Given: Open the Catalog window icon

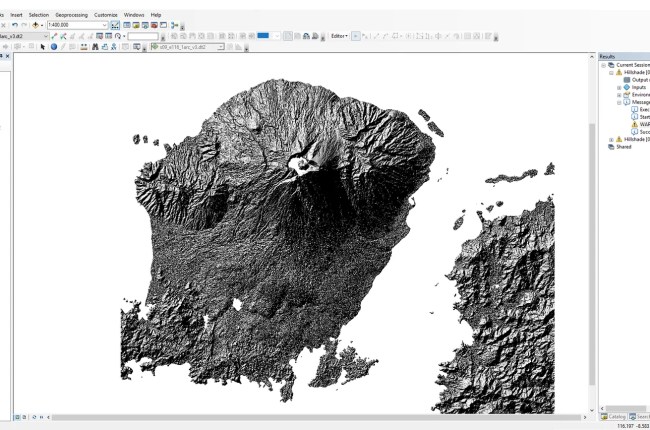Looking at the screenshot, I should (136, 25).
